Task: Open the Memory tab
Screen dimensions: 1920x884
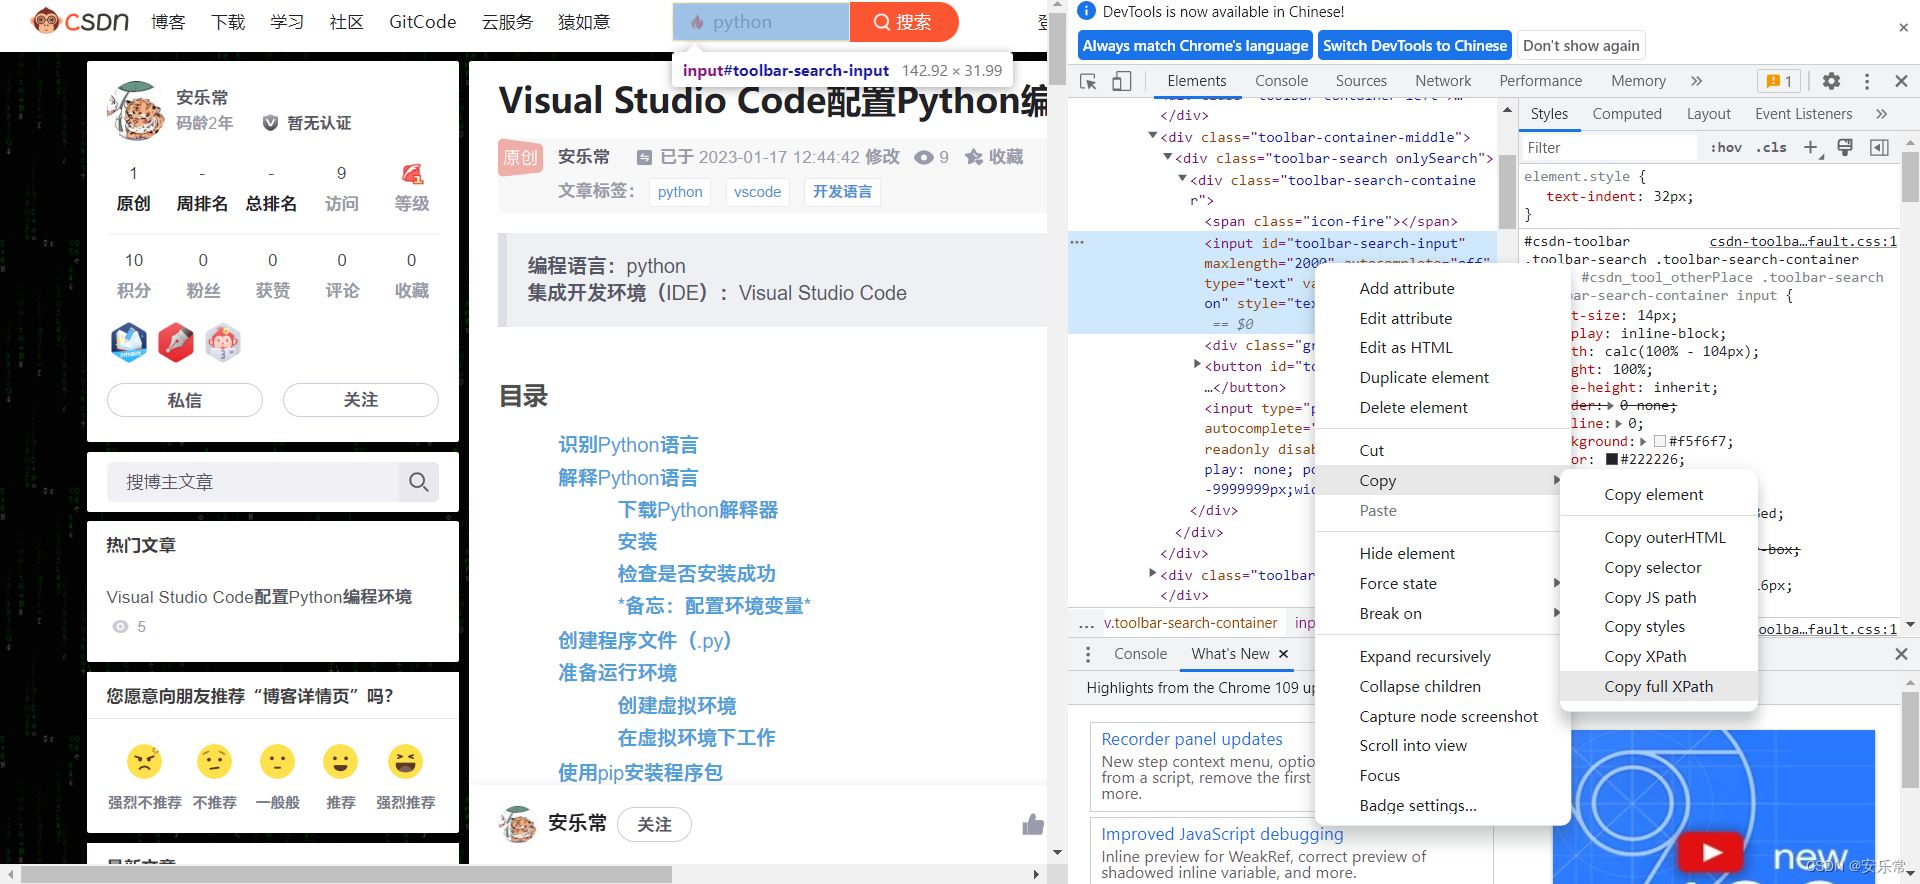Action: click(x=1638, y=81)
